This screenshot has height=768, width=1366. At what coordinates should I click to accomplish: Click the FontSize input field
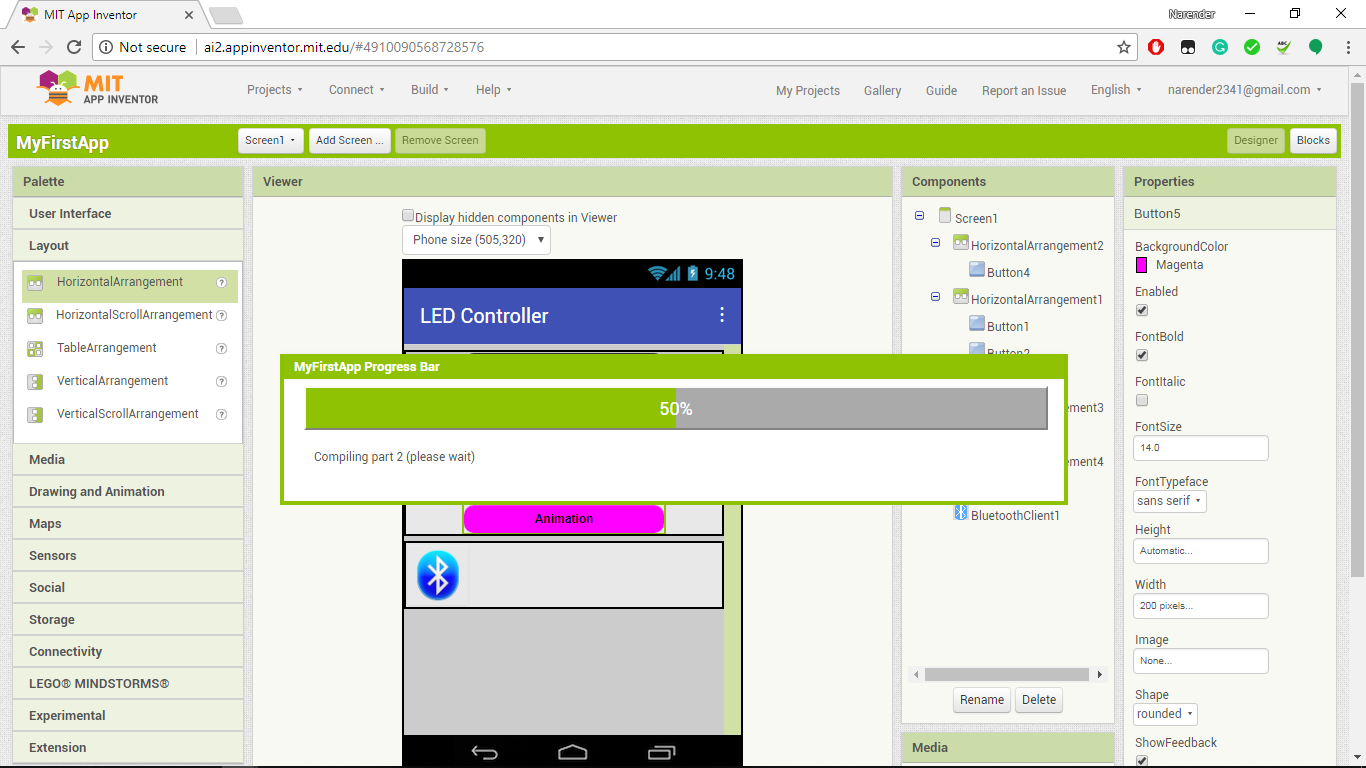pos(1201,448)
